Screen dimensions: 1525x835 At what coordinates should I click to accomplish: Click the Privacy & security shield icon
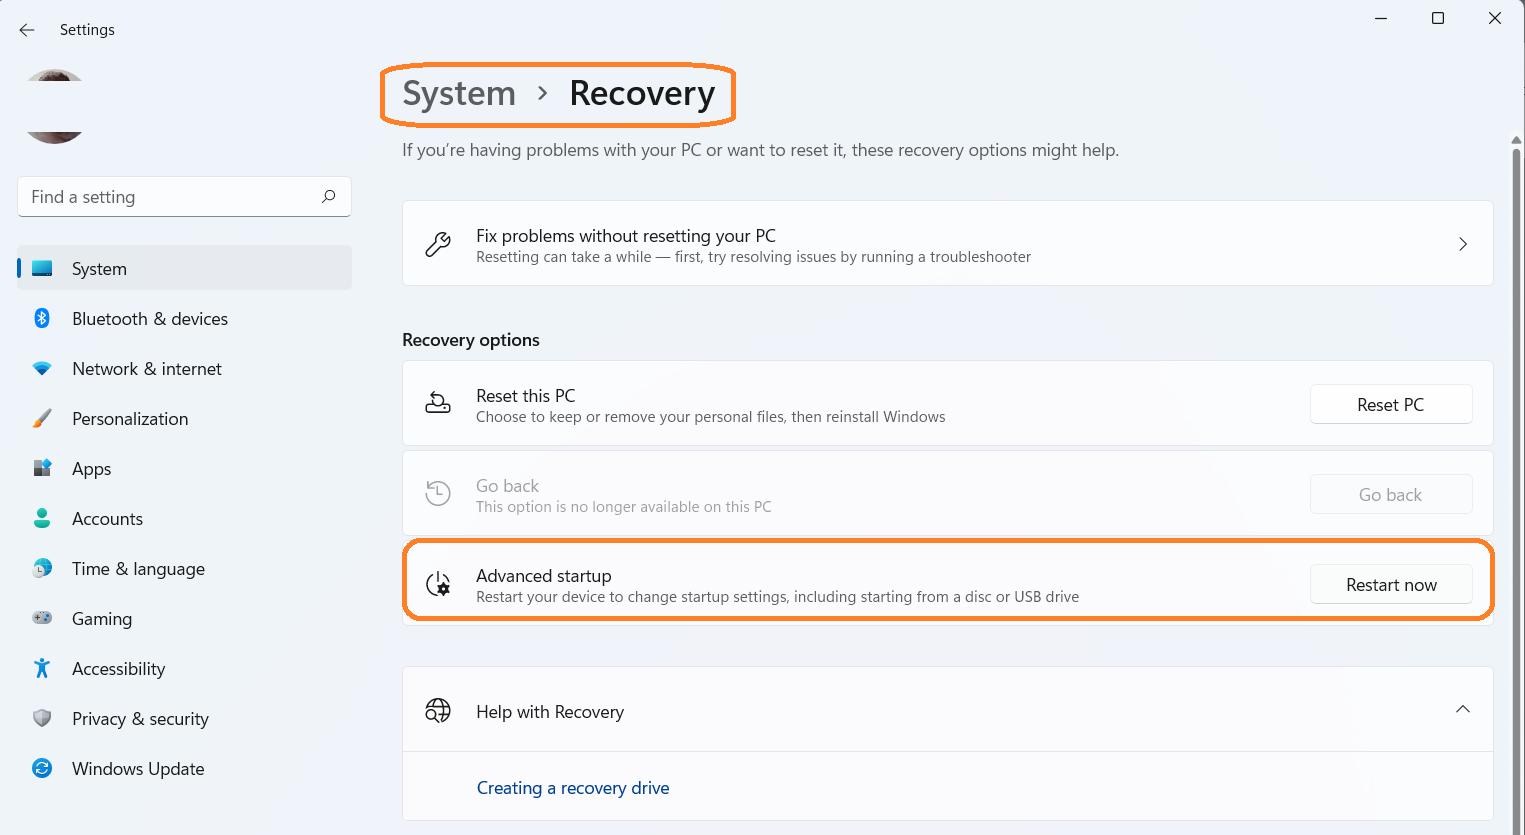click(x=42, y=718)
